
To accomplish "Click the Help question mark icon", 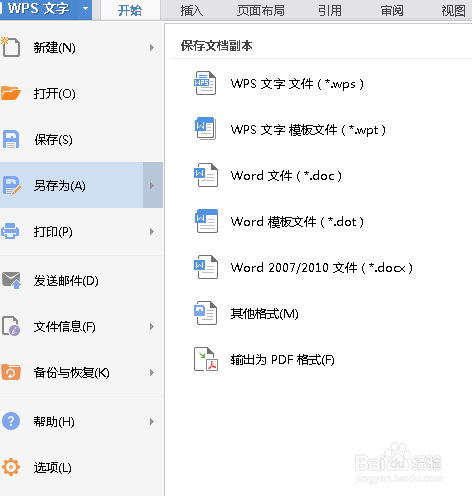I will click(x=11, y=421).
